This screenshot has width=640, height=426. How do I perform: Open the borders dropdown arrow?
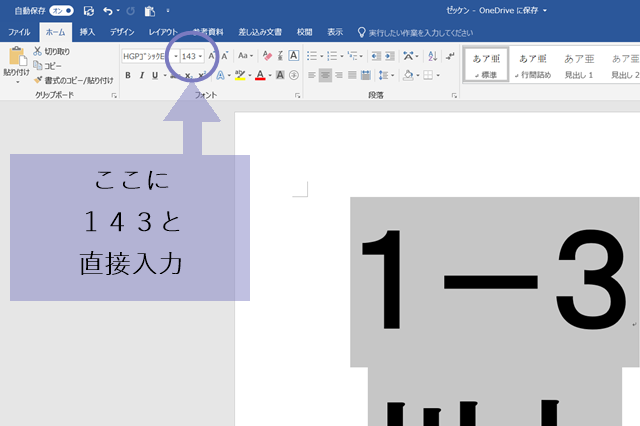(438, 75)
